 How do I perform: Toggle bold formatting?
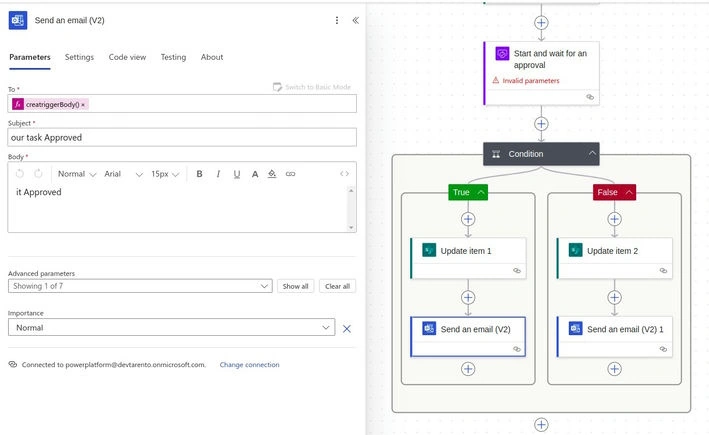[199, 174]
